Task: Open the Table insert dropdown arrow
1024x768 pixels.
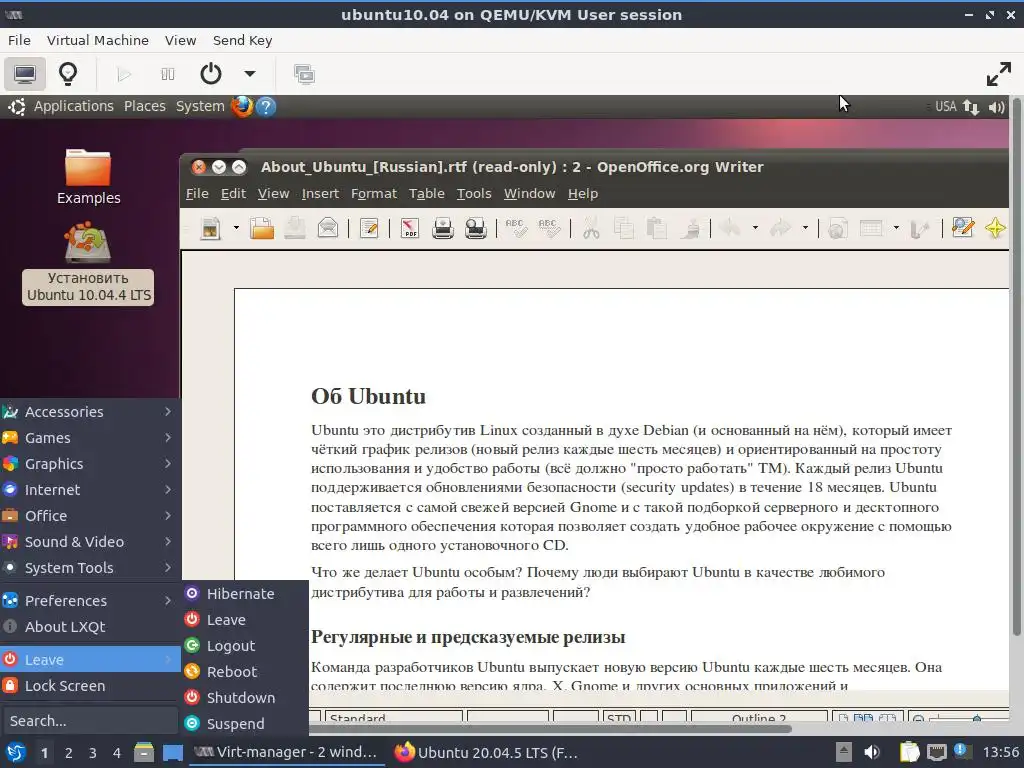Action: pos(896,228)
